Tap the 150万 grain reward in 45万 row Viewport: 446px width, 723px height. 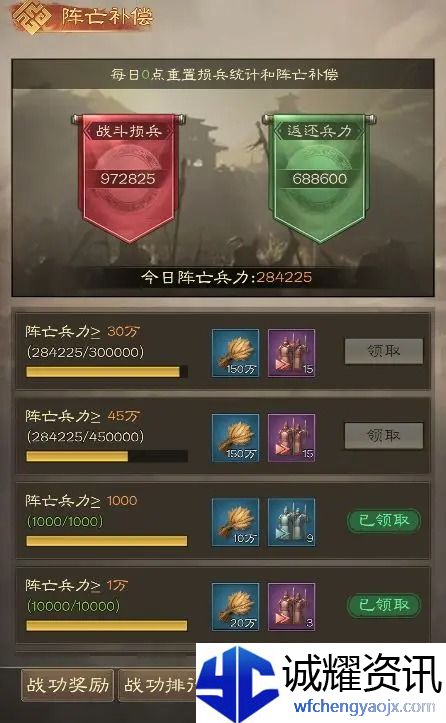click(x=235, y=438)
